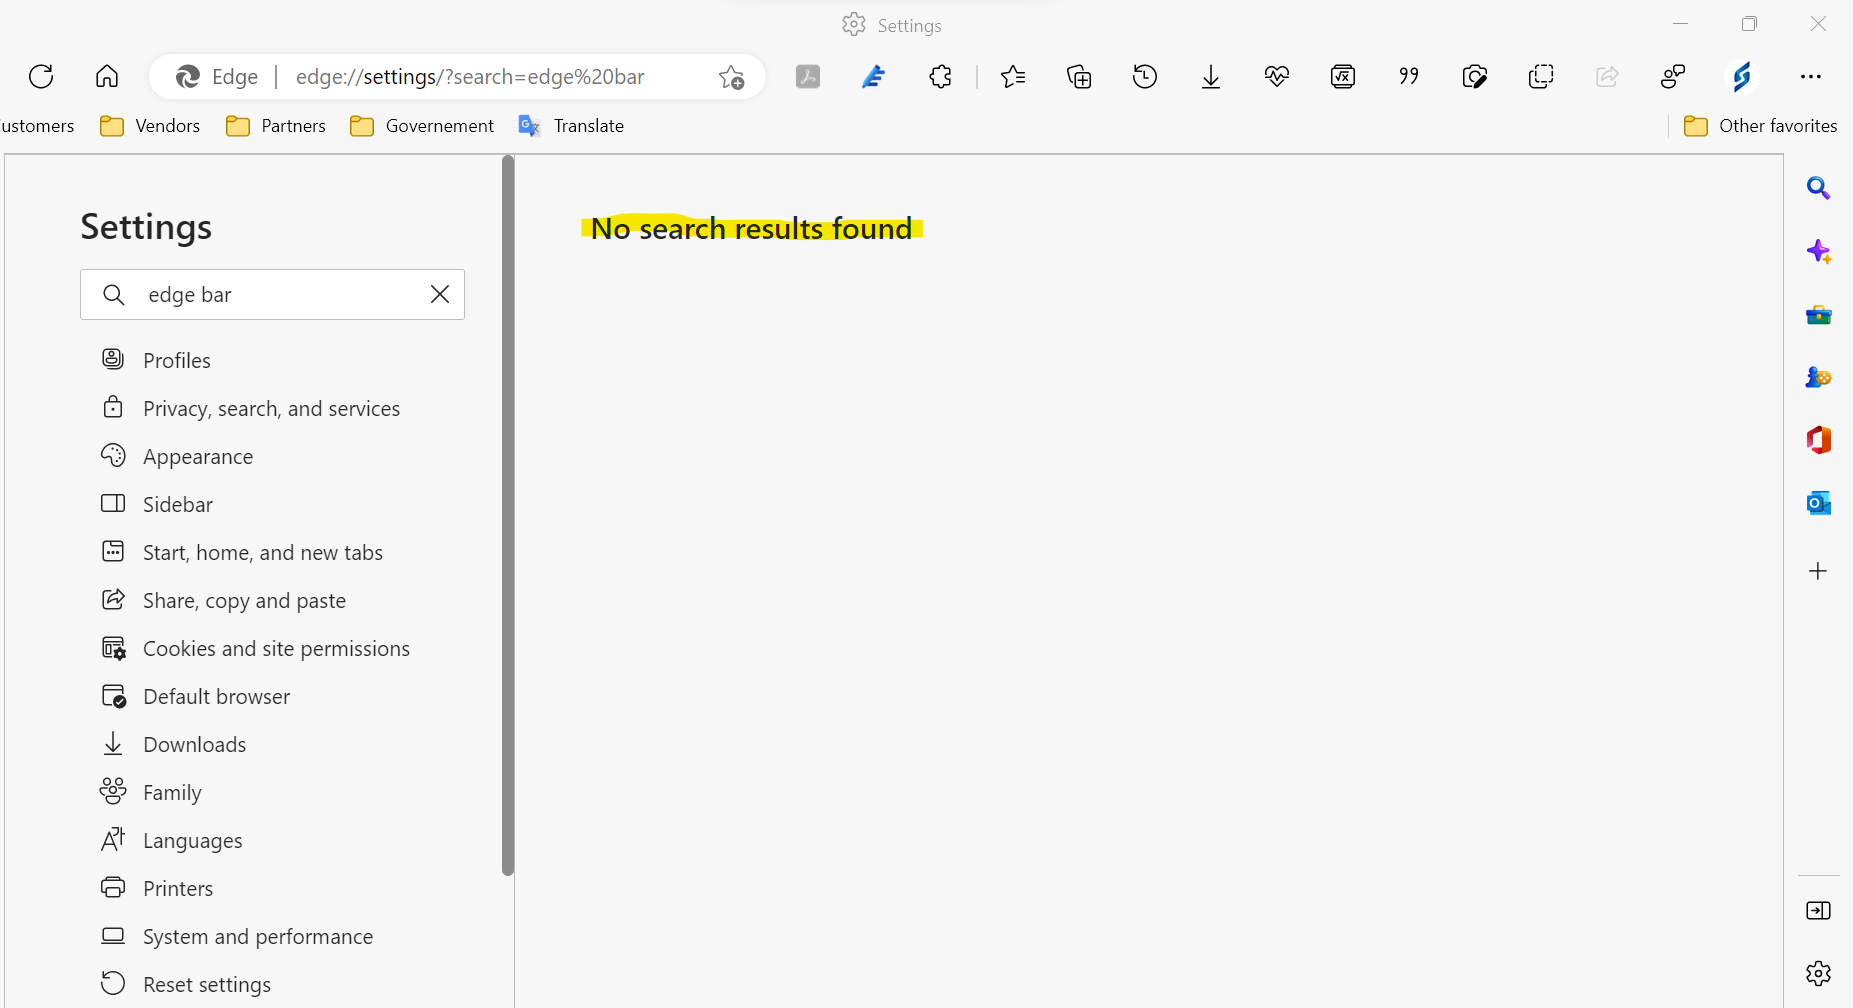The width and height of the screenshot is (1853, 1008).
Task: Open the Appearance settings section
Action: coord(177,456)
